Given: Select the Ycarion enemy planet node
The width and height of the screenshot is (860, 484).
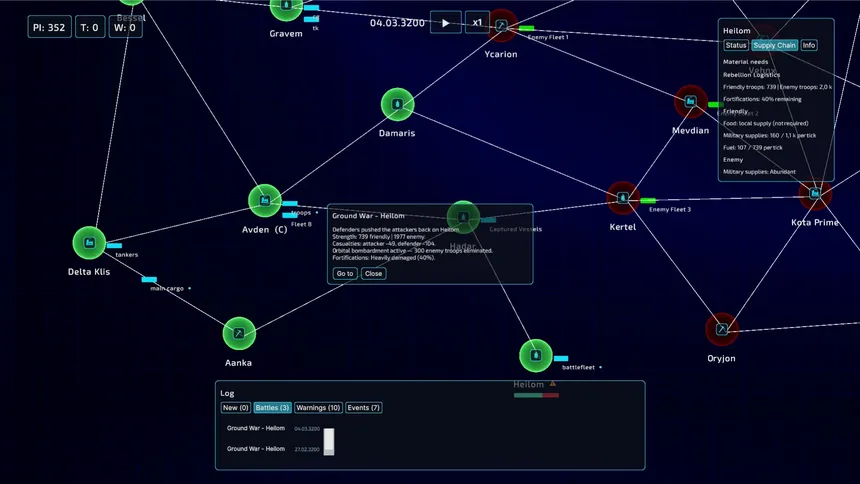Looking at the screenshot, I should [501, 25].
